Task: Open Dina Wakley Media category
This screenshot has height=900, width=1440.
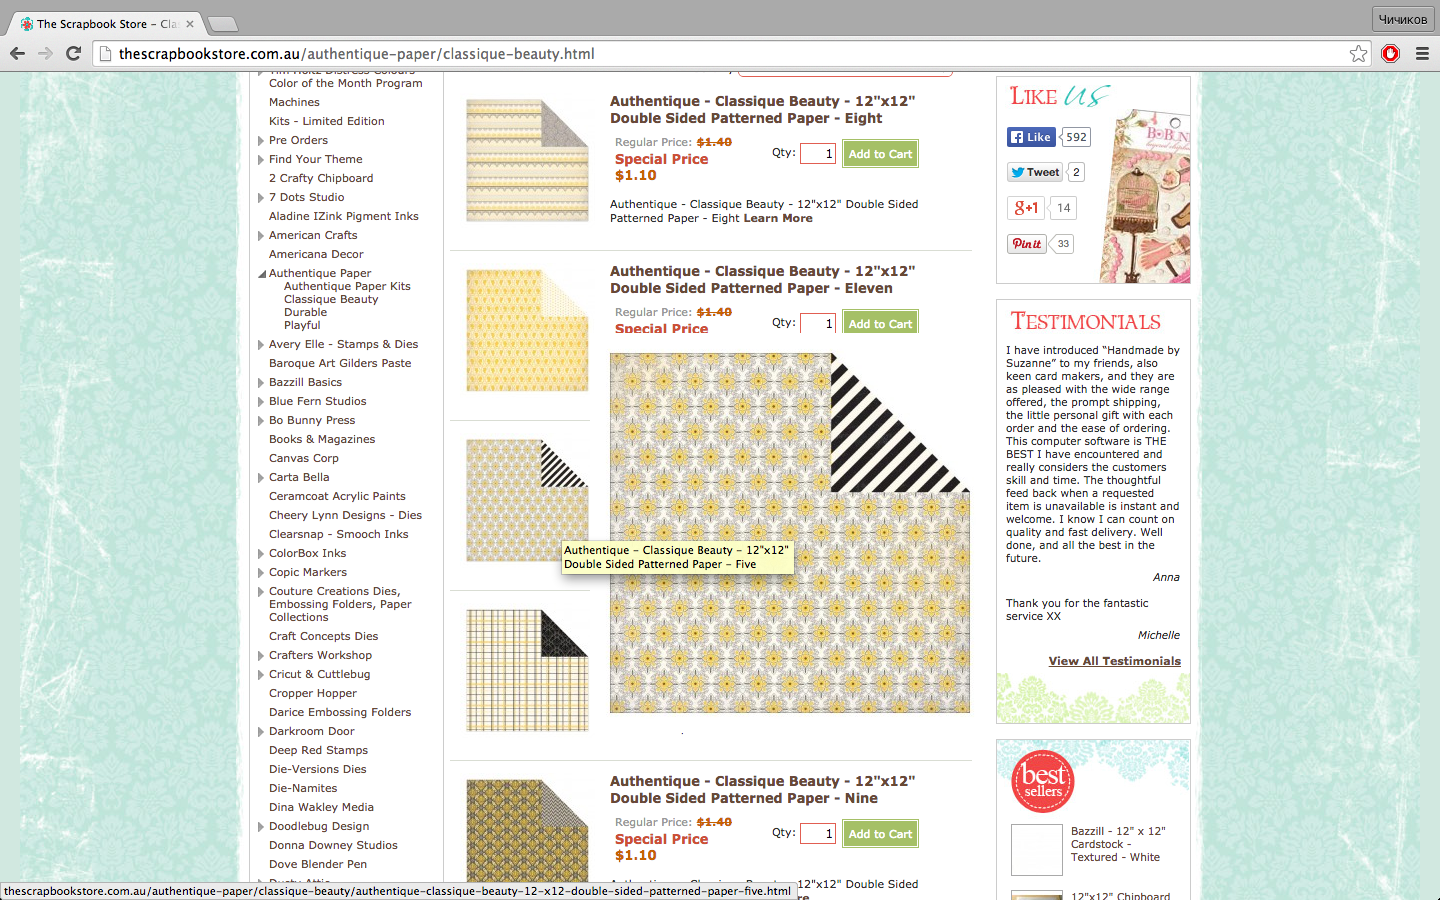Action: point(321,807)
